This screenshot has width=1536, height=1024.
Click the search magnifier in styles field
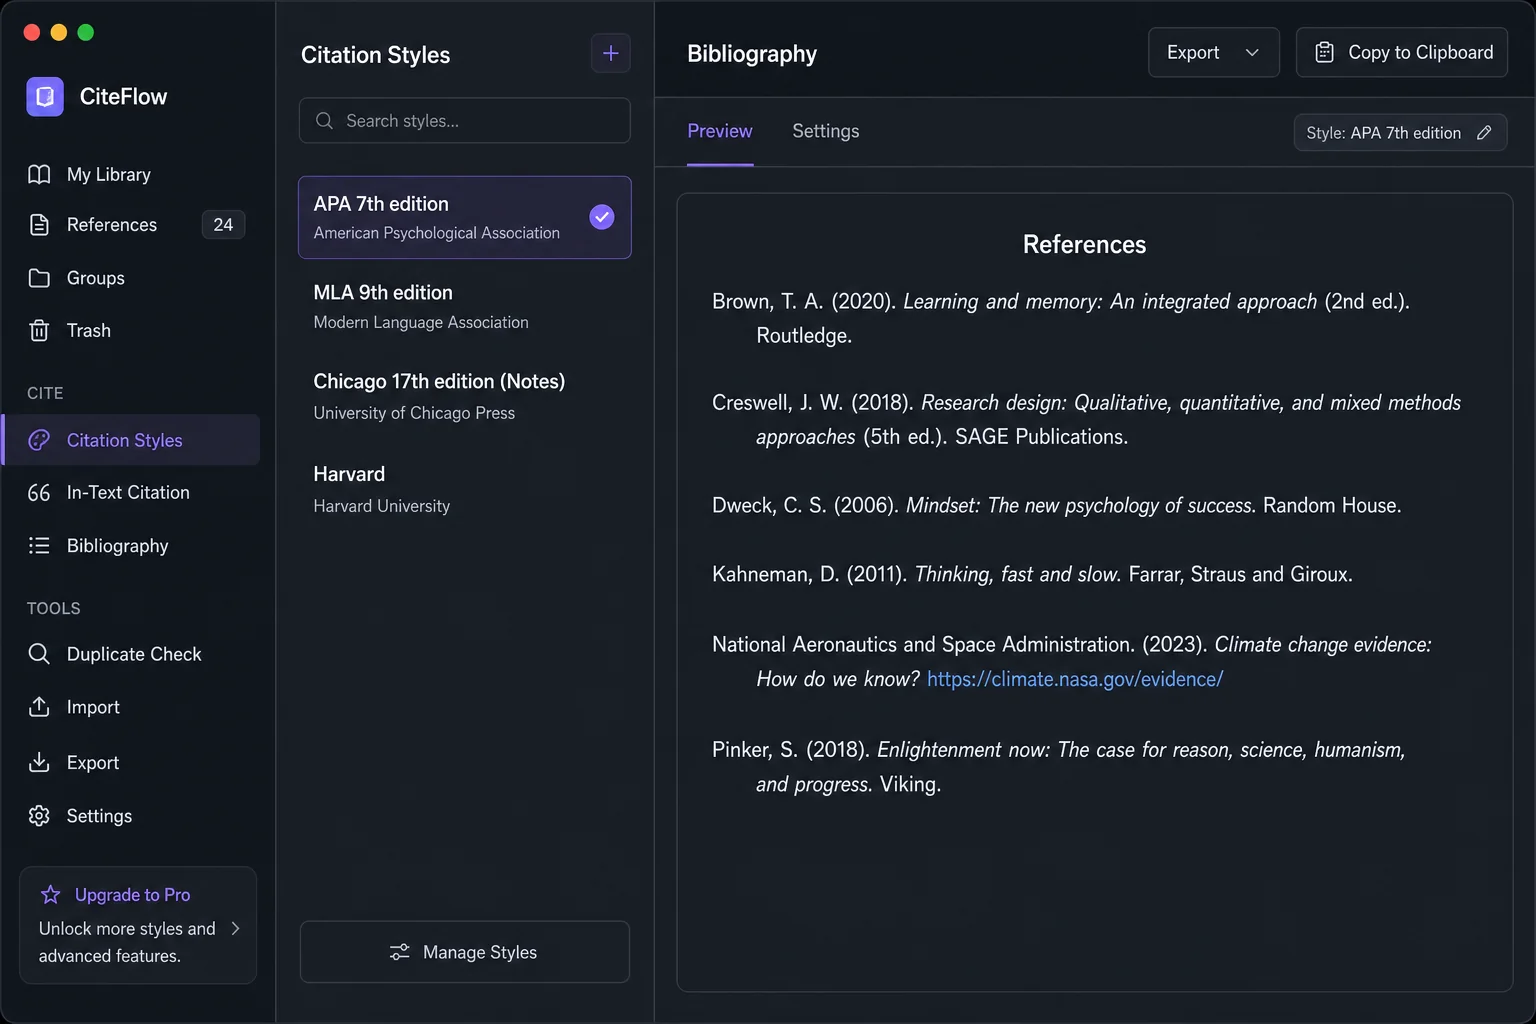click(324, 121)
